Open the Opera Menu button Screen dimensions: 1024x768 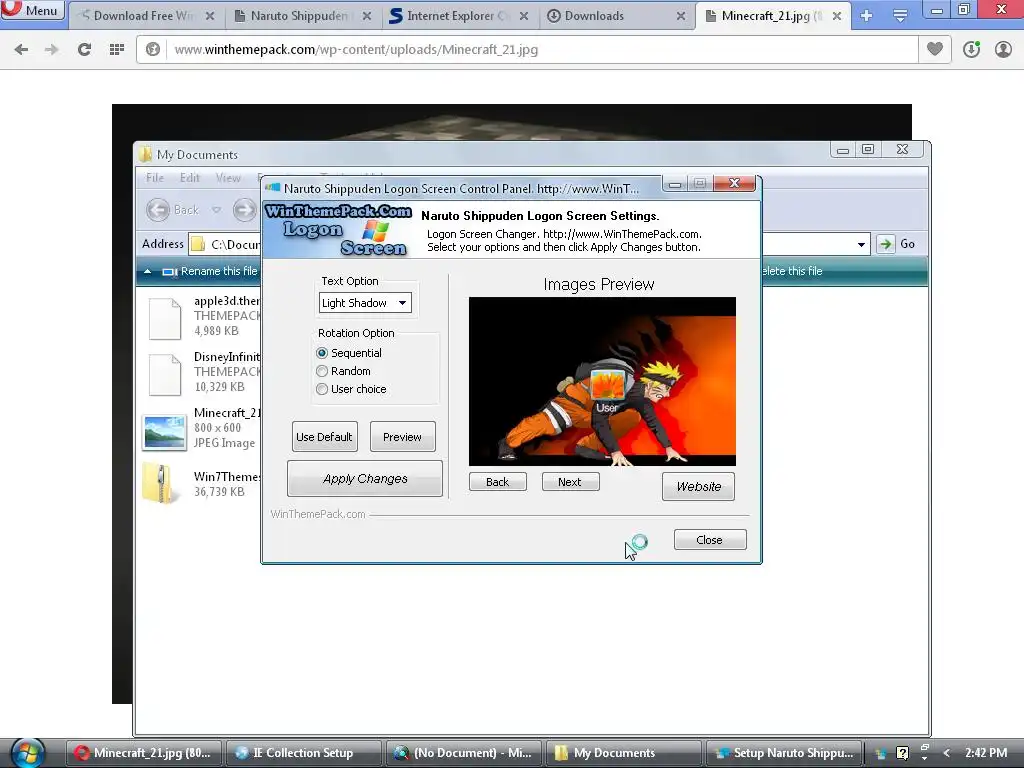(31, 10)
